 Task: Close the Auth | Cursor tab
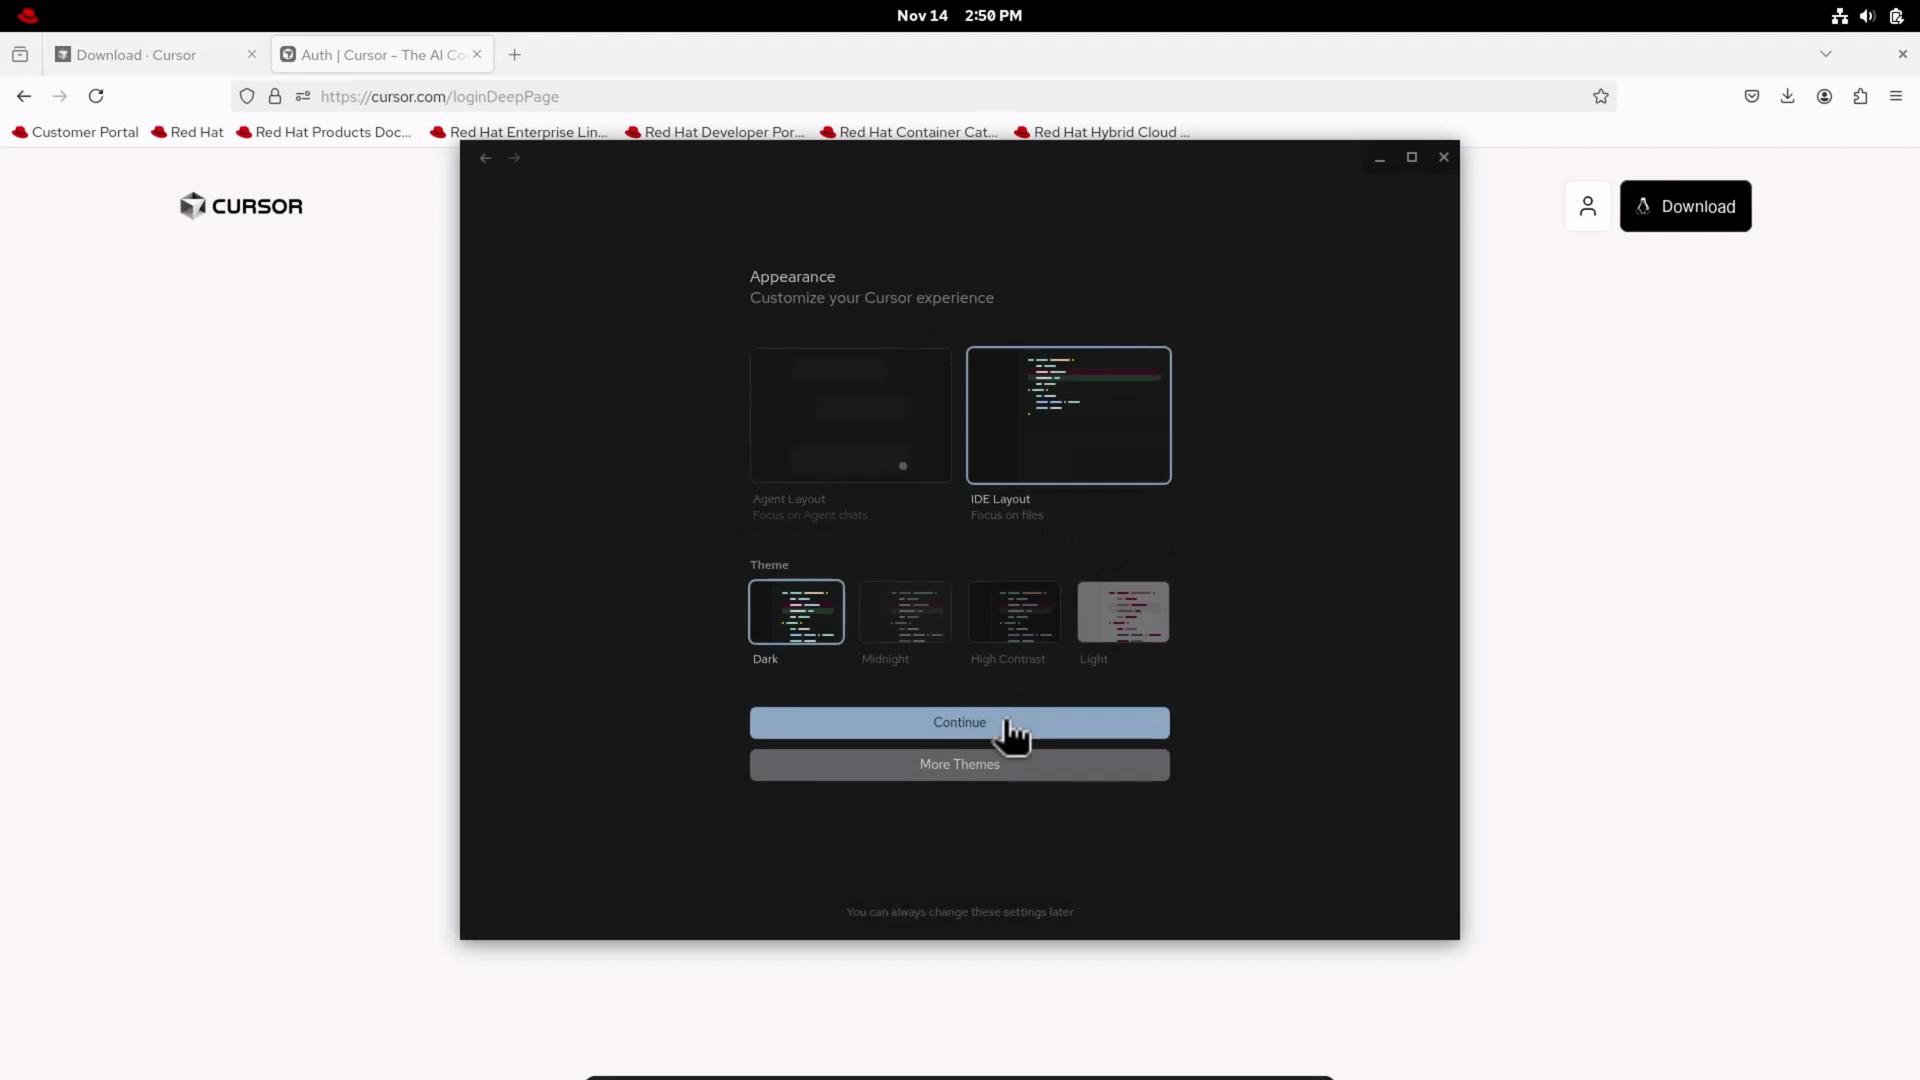(477, 55)
